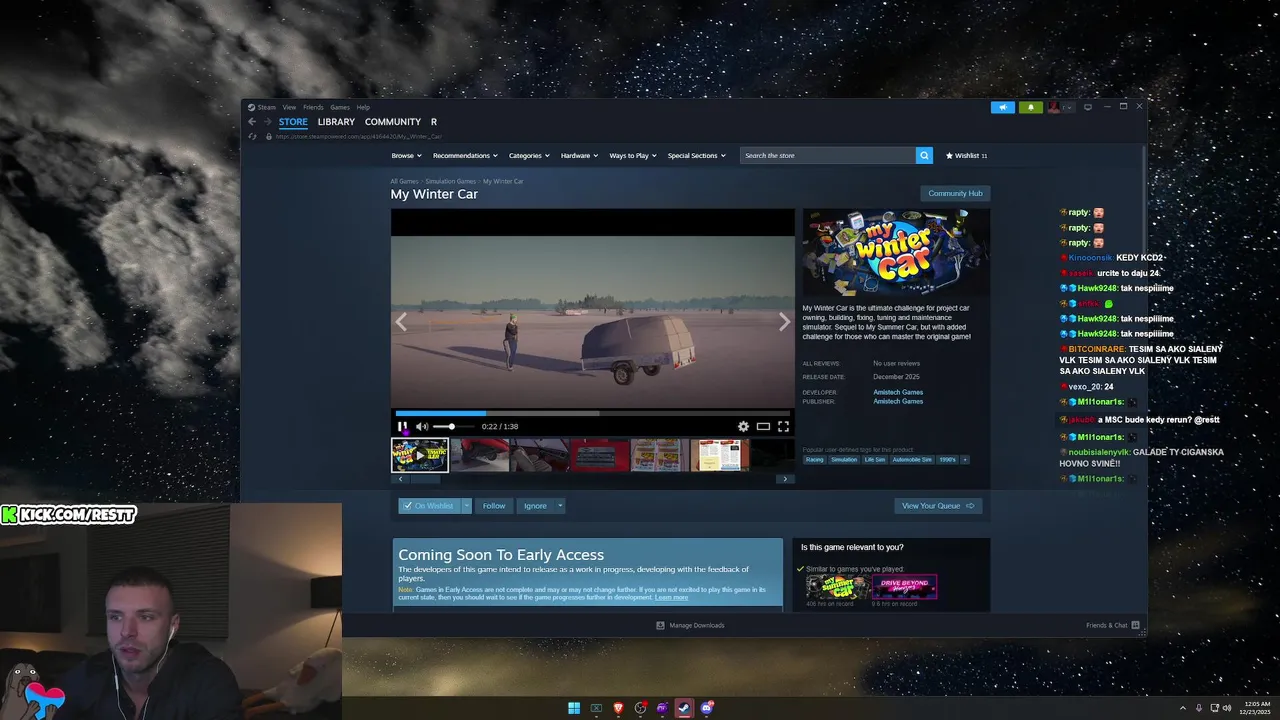This screenshot has width=1280, height=720.
Task: Open the Wishlist star link
Action: (966, 155)
